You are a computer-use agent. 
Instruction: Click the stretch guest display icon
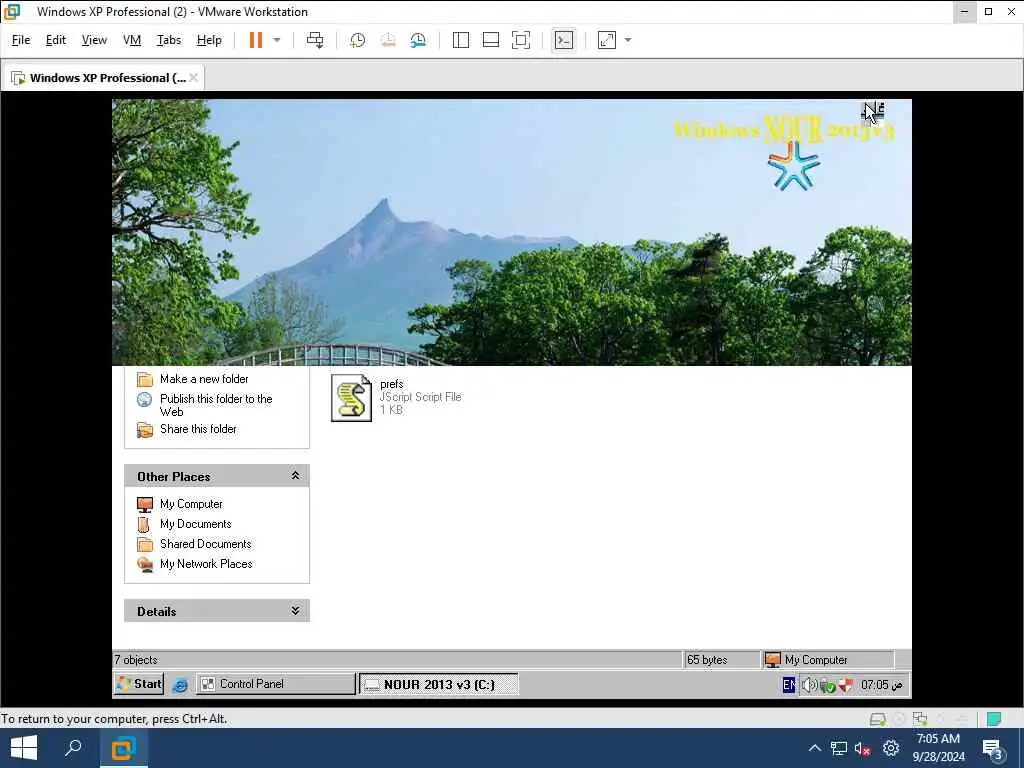[607, 40]
